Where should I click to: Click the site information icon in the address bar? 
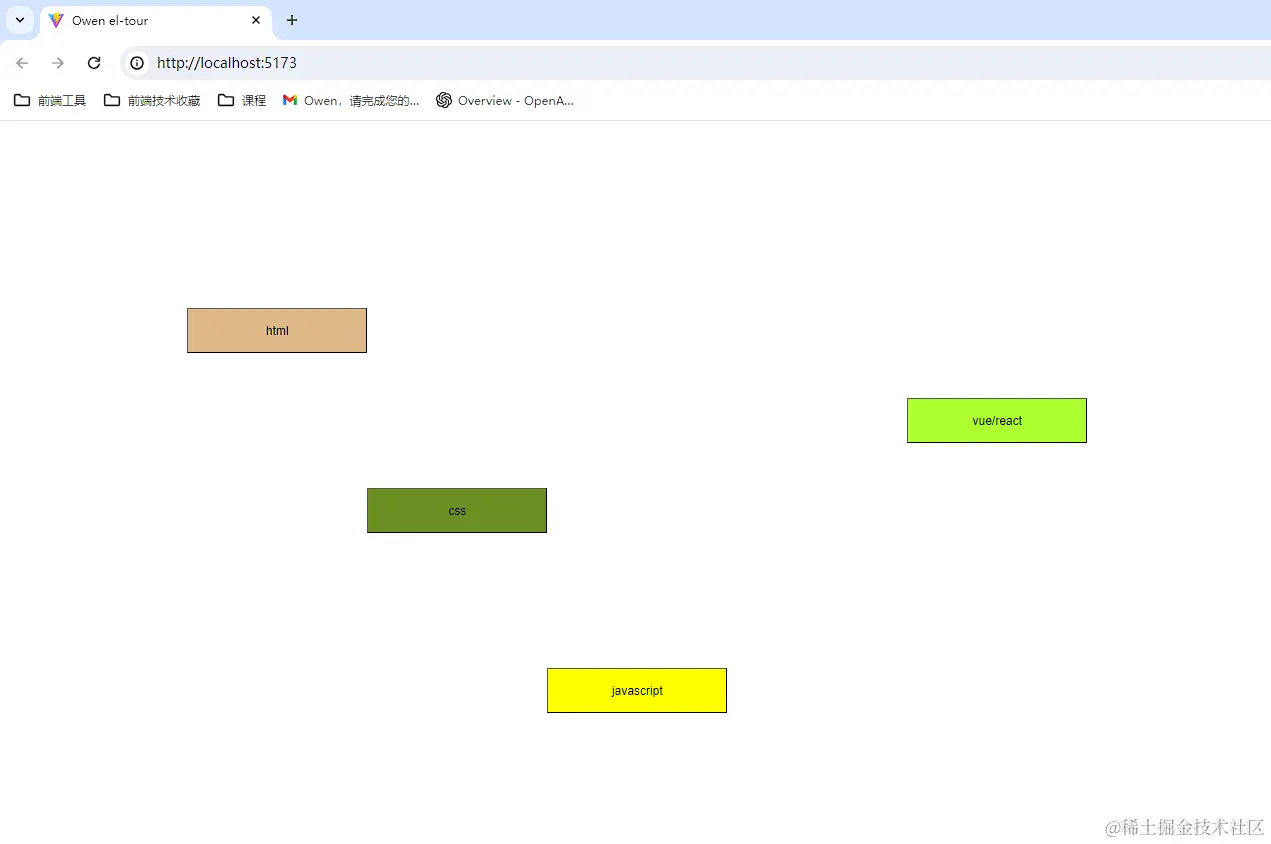(x=137, y=63)
